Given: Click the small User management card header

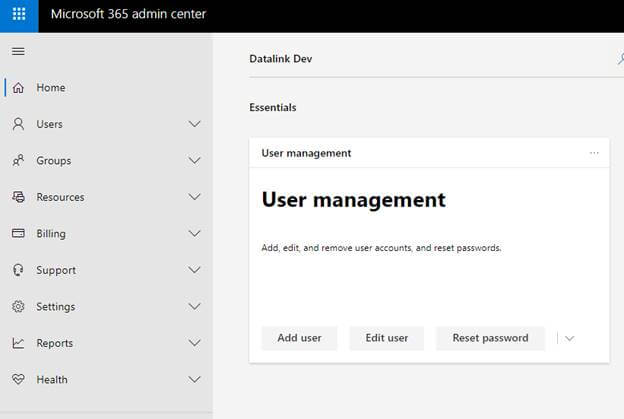Looking at the screenshot, I should (306, 153).
